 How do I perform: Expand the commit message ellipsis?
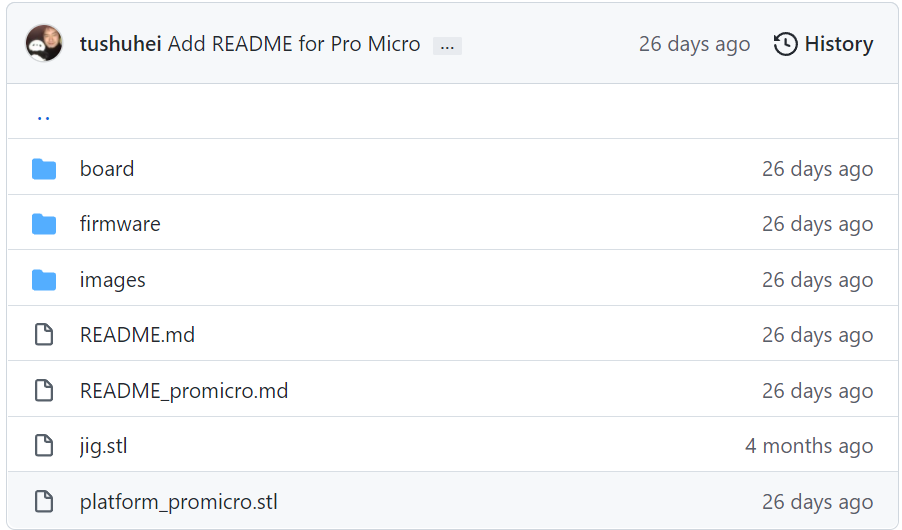[x=447, y=45]
